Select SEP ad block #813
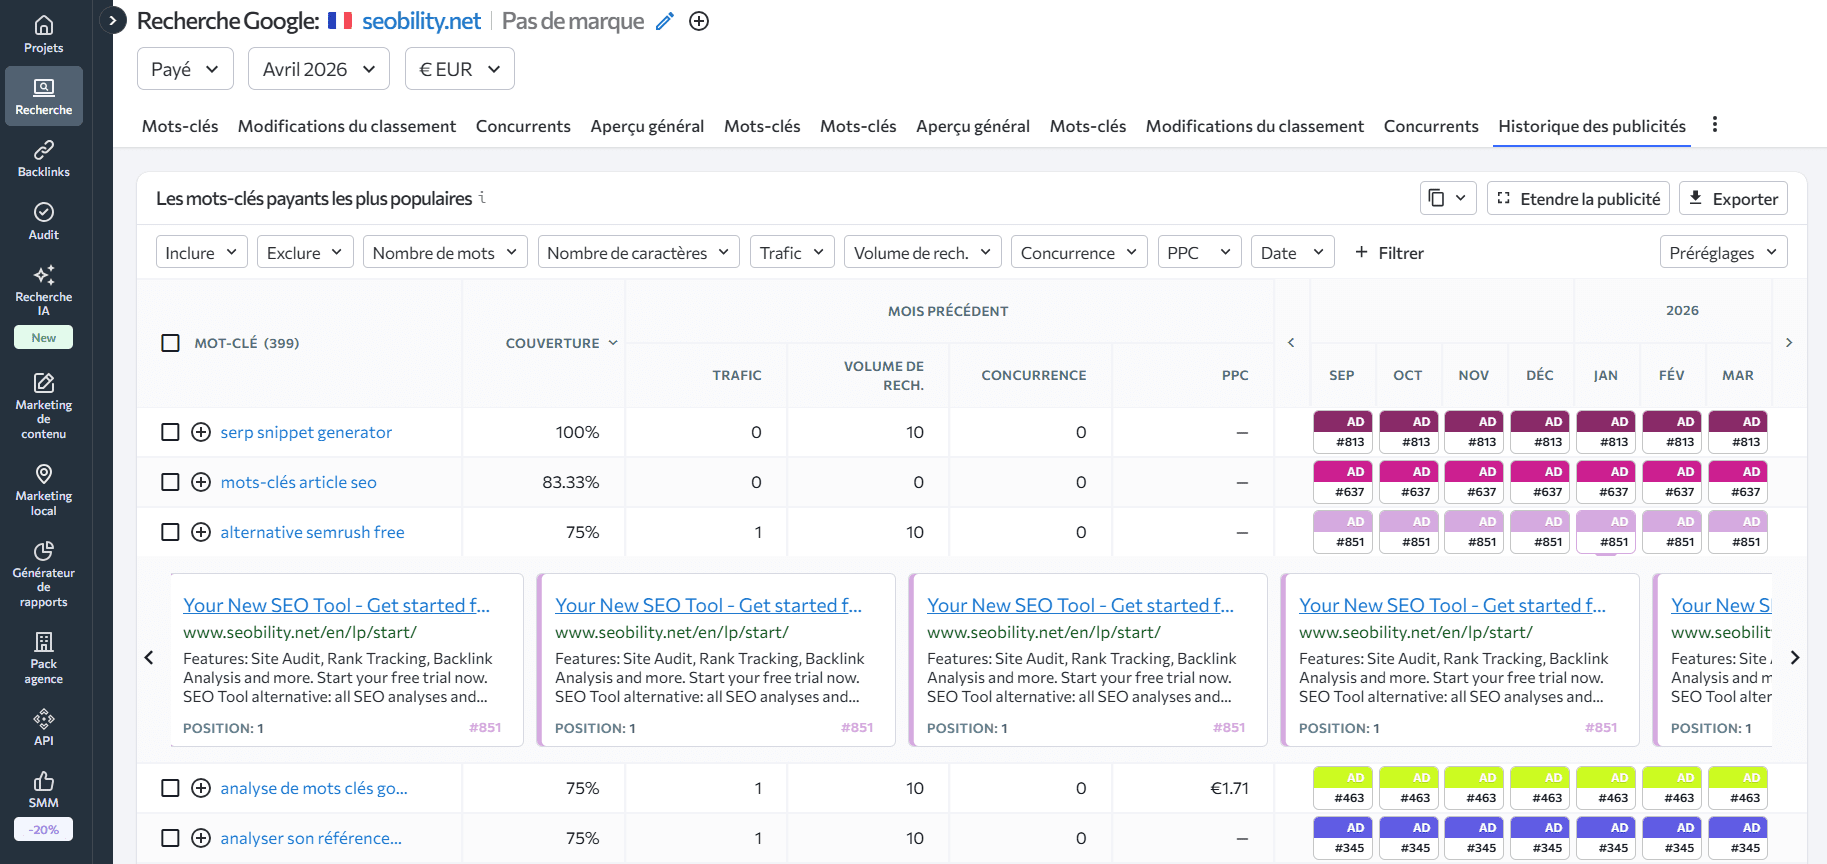The height and width of the screenshot is (864, 1827). pos(1343,432)
